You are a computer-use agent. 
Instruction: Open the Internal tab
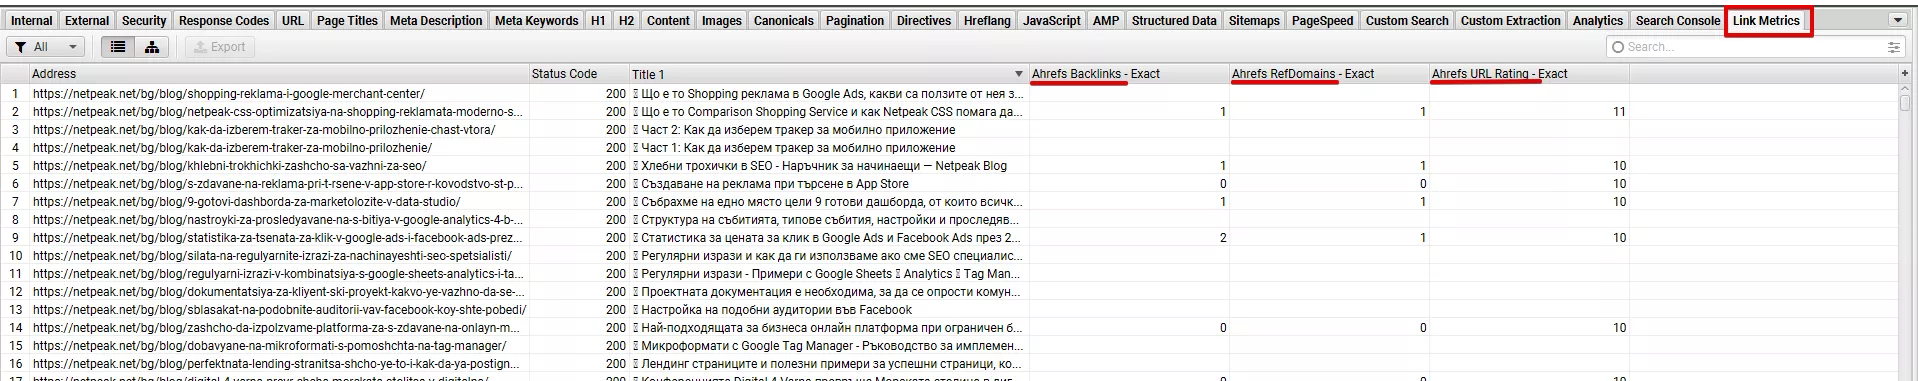point(32,20)
